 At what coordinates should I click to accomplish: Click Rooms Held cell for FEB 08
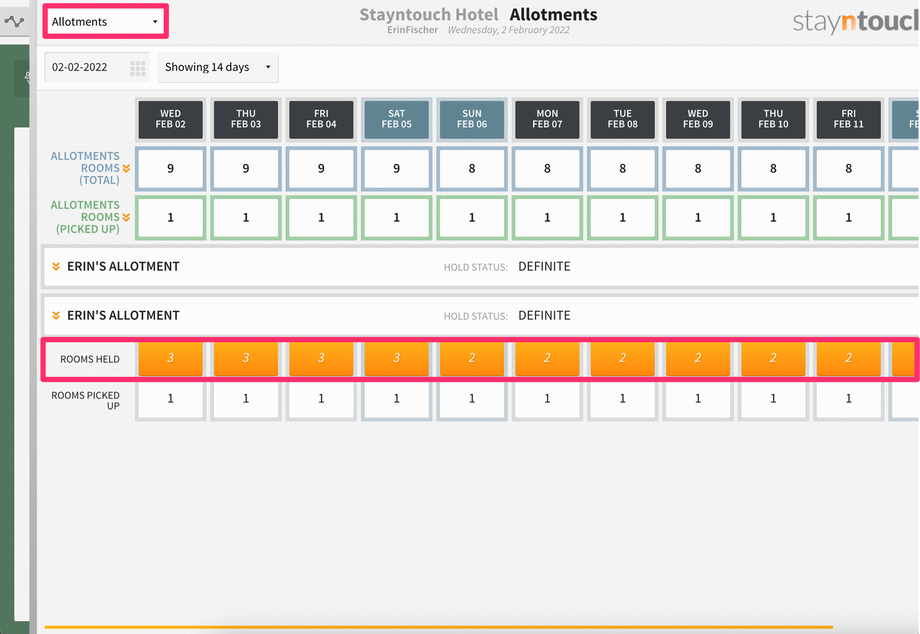[x=623, y=358]
